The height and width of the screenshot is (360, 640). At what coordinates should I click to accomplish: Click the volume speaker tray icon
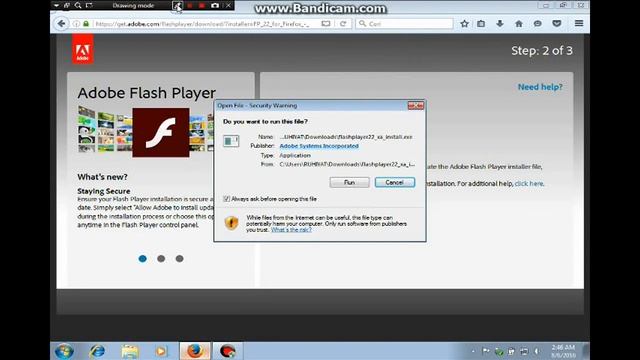tap(537, 351)
